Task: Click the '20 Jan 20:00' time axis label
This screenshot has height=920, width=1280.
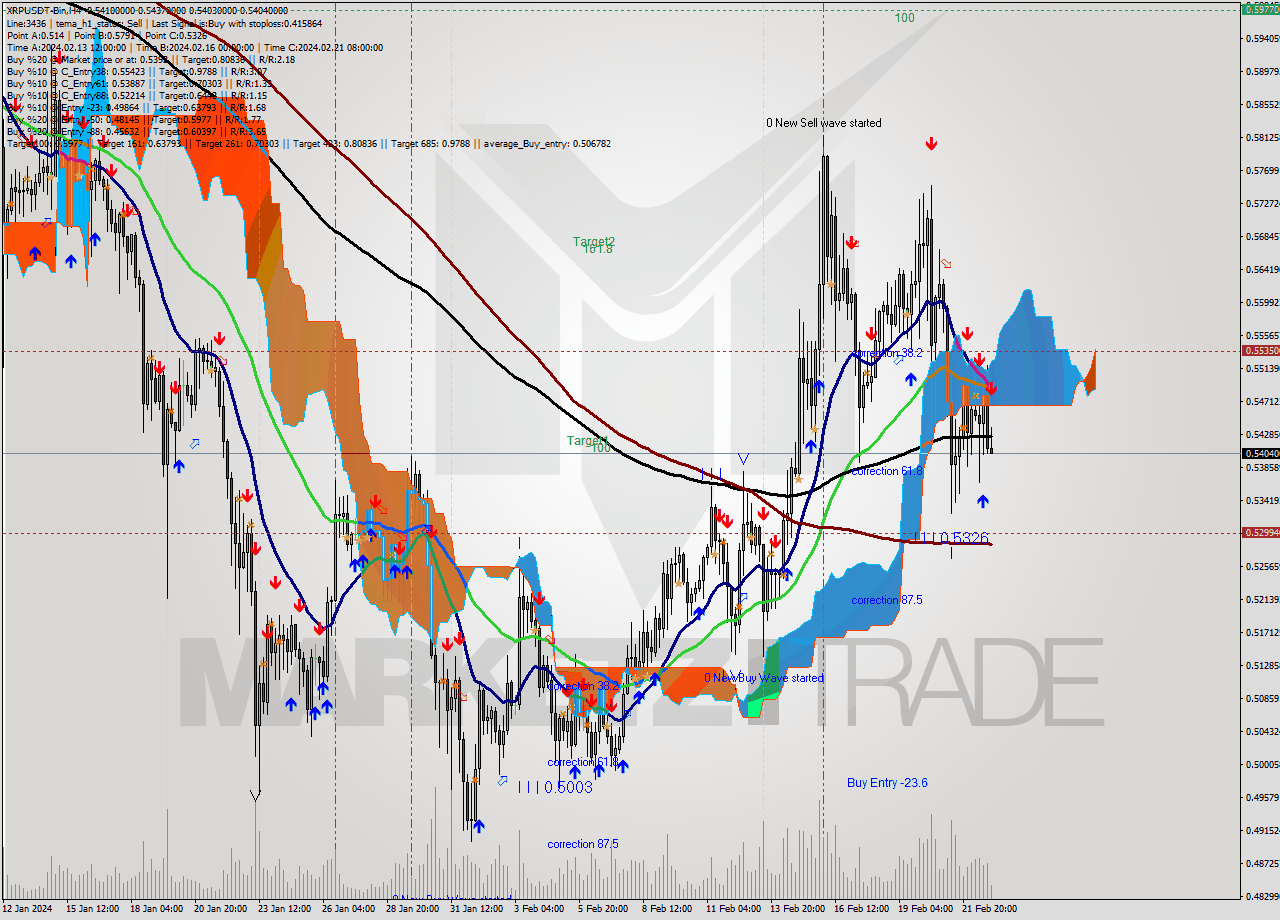Action: pyautogui.click(x=221, y=909)
